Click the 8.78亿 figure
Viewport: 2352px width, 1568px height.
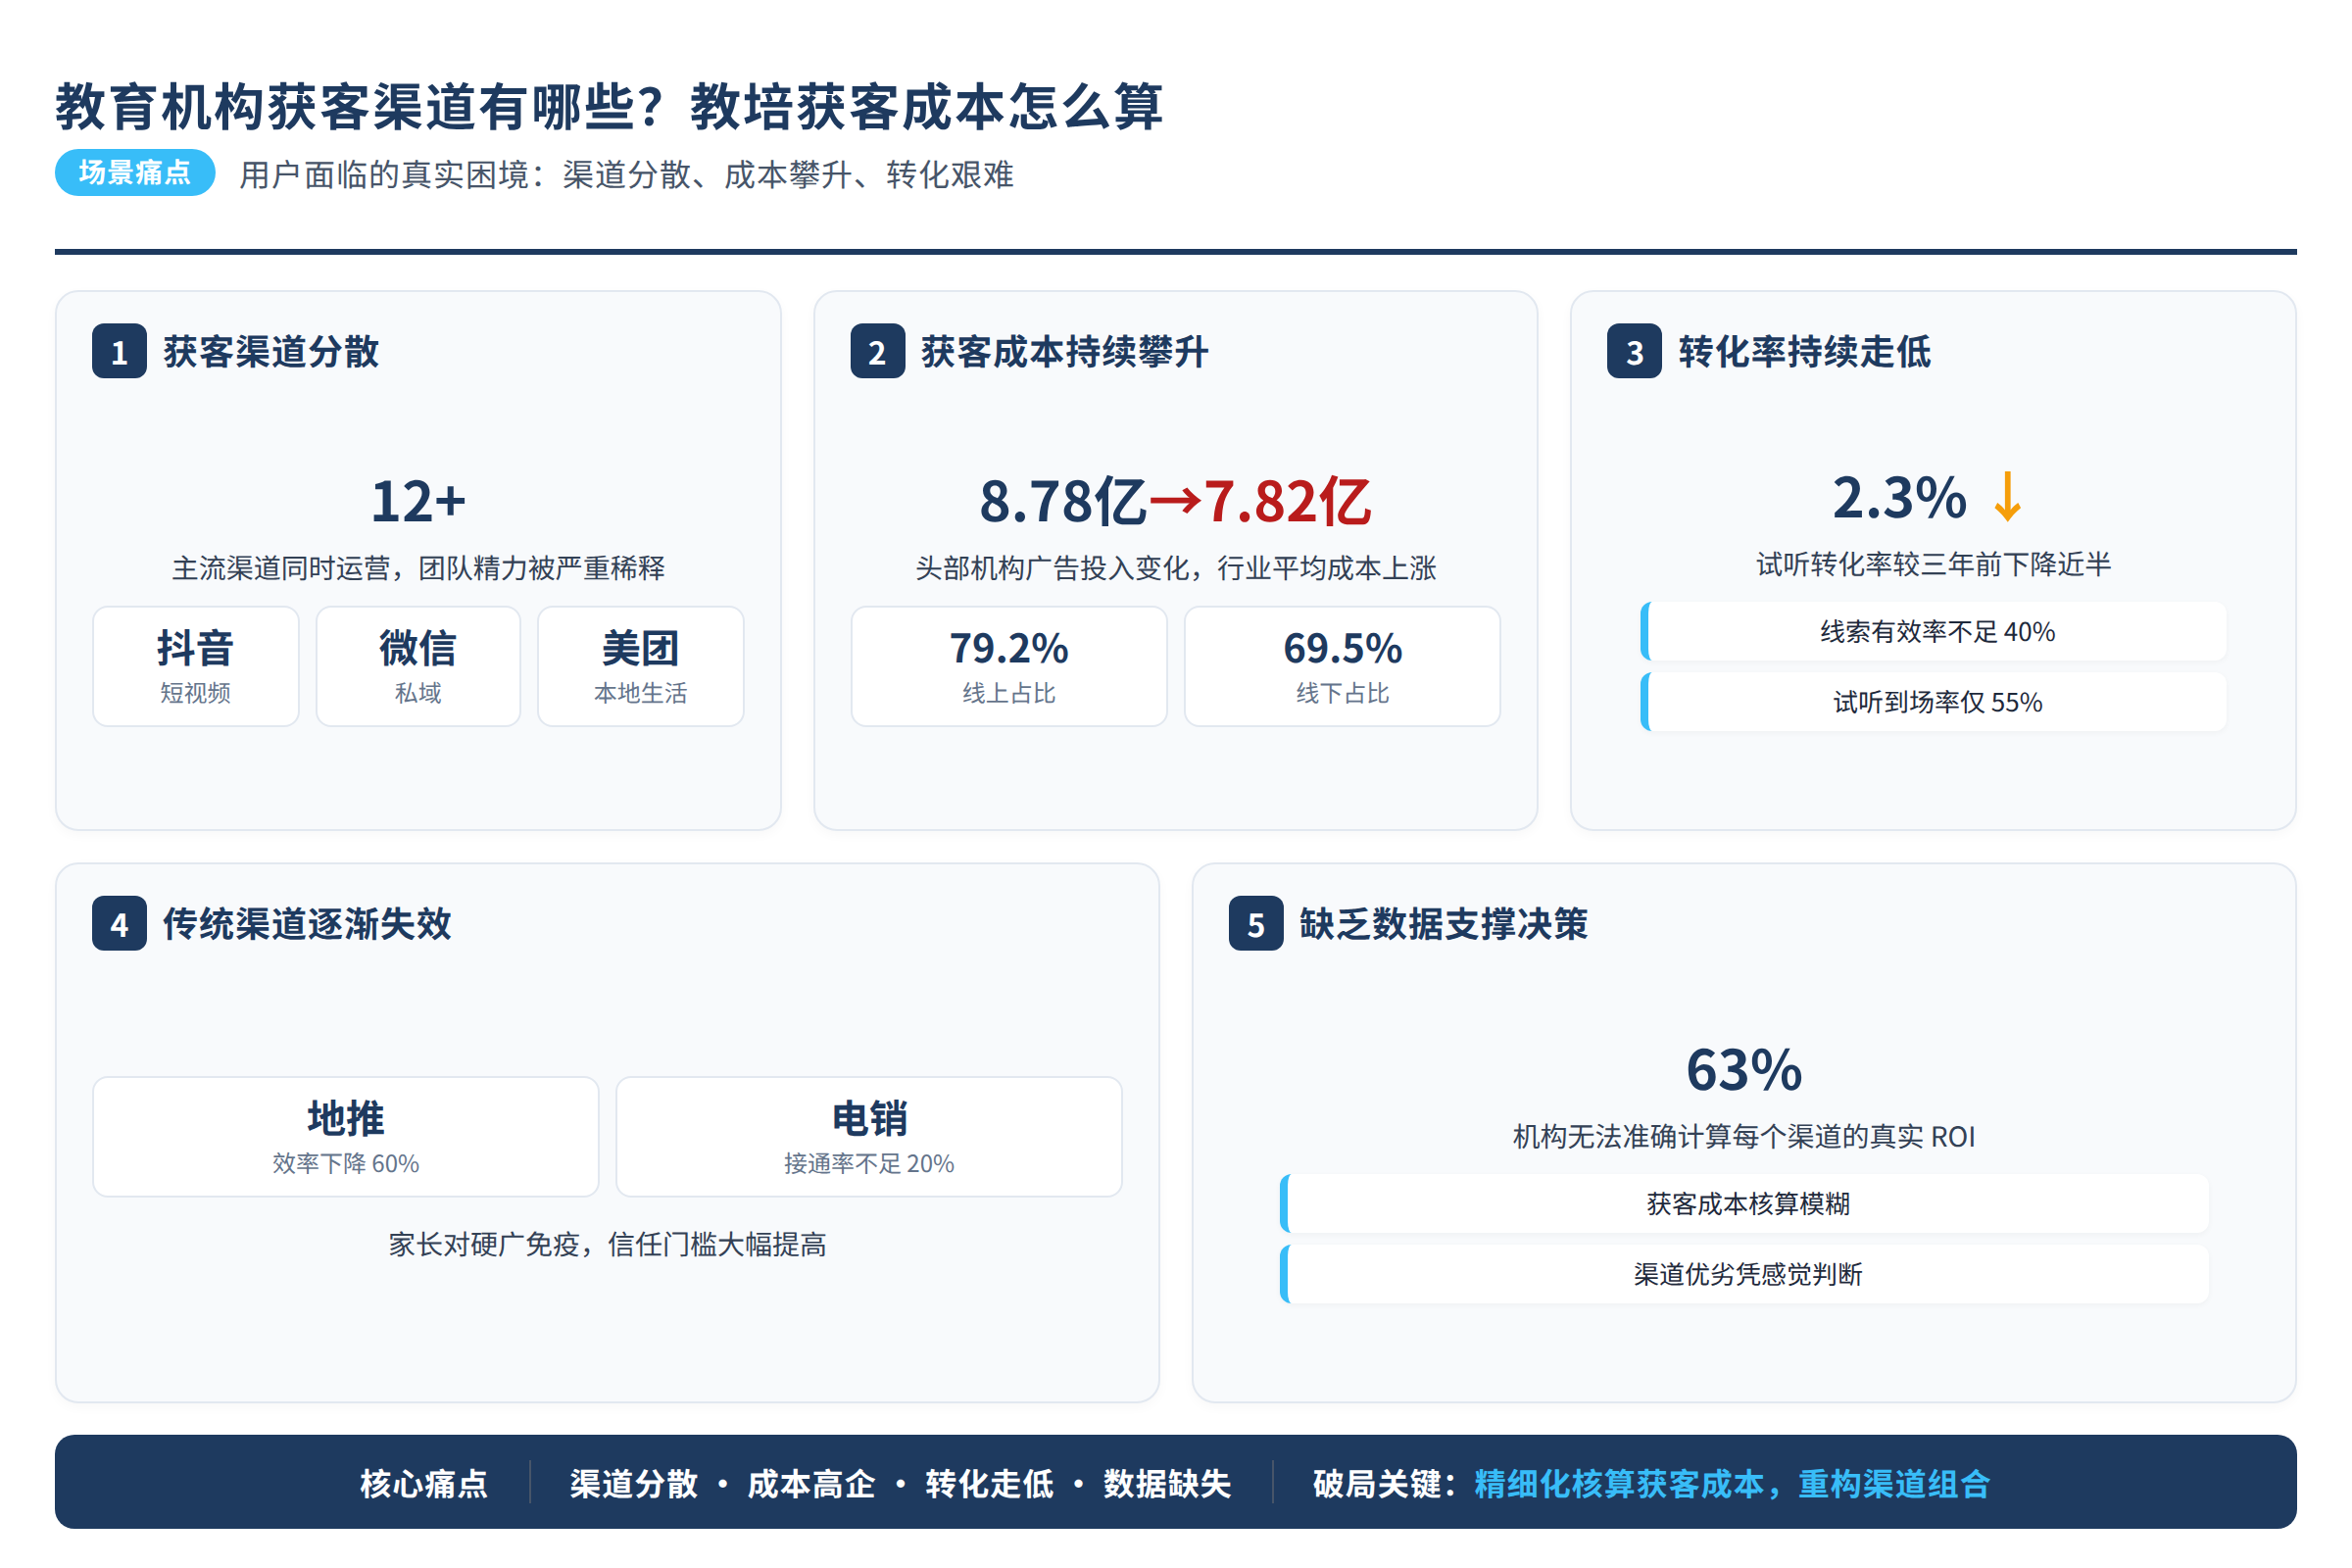[1063, 501]
